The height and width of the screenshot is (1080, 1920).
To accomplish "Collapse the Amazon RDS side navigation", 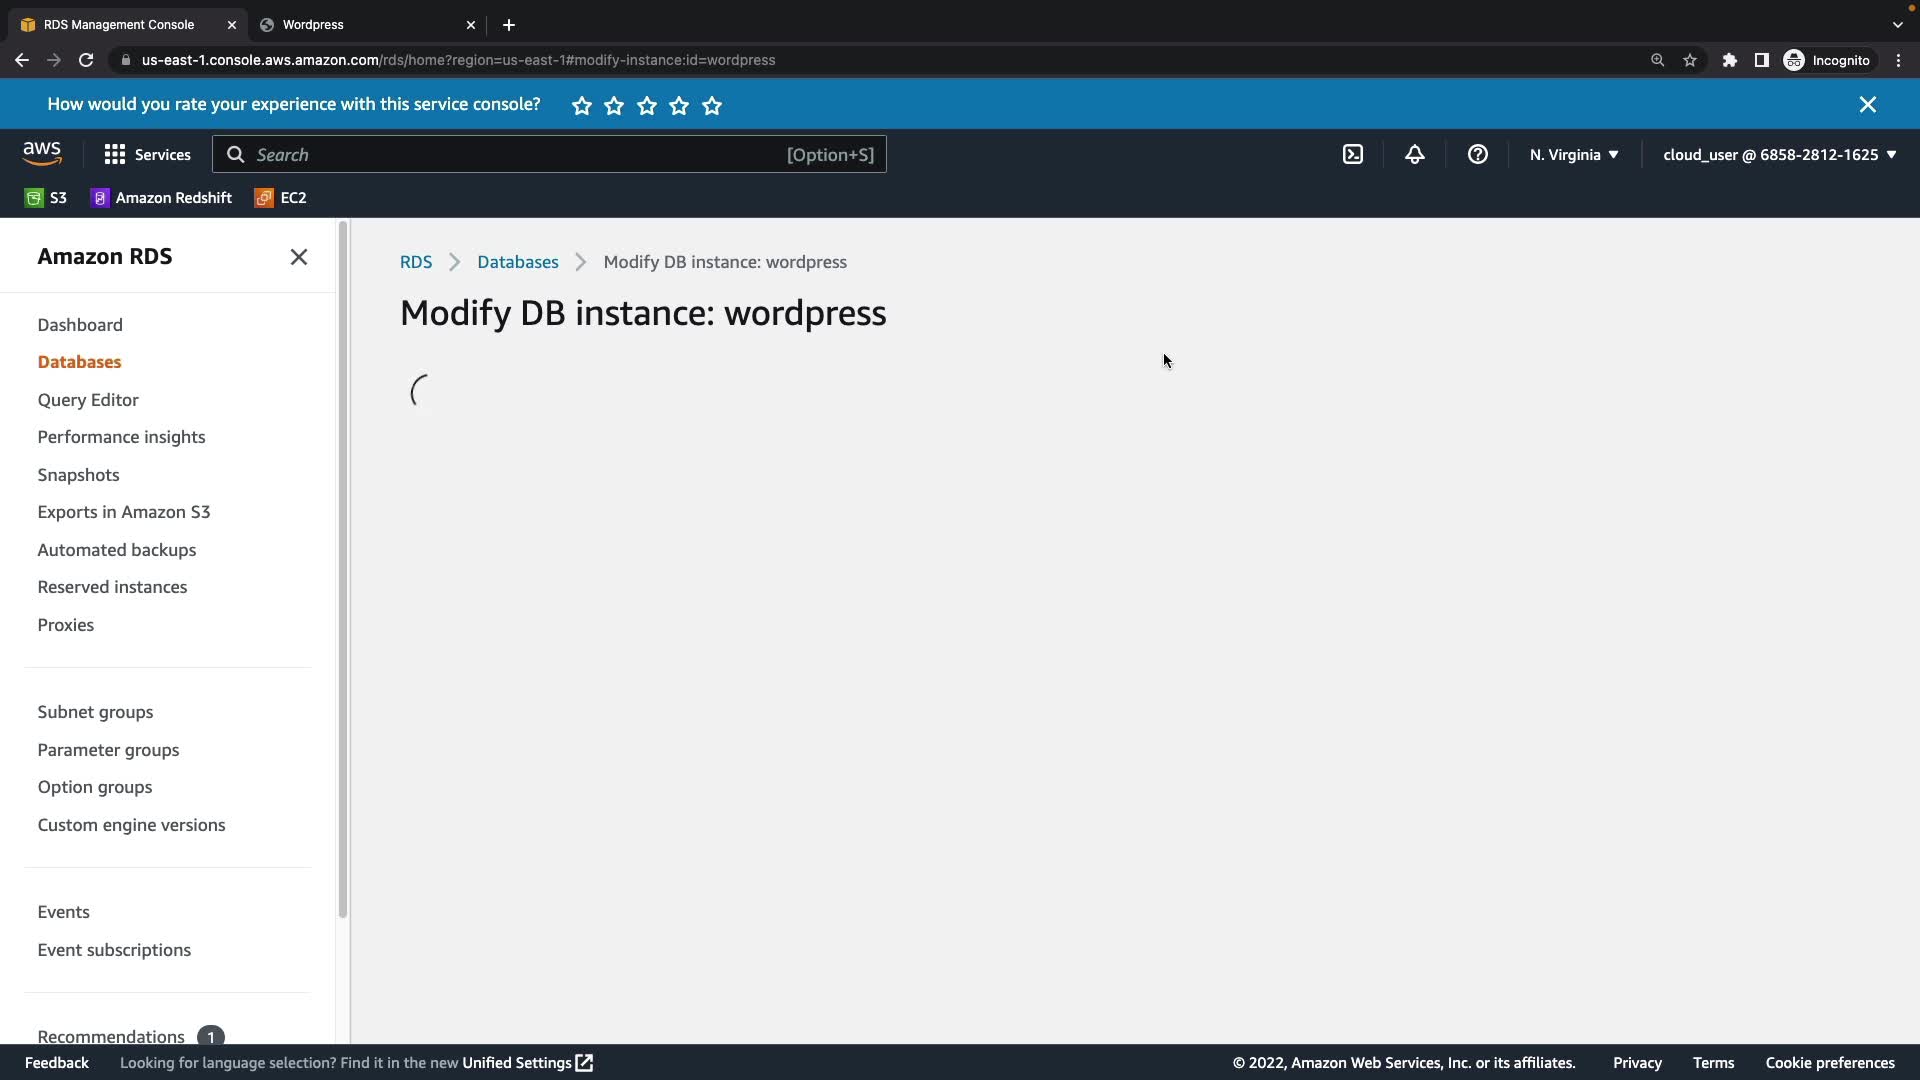I will pos(298,257).
